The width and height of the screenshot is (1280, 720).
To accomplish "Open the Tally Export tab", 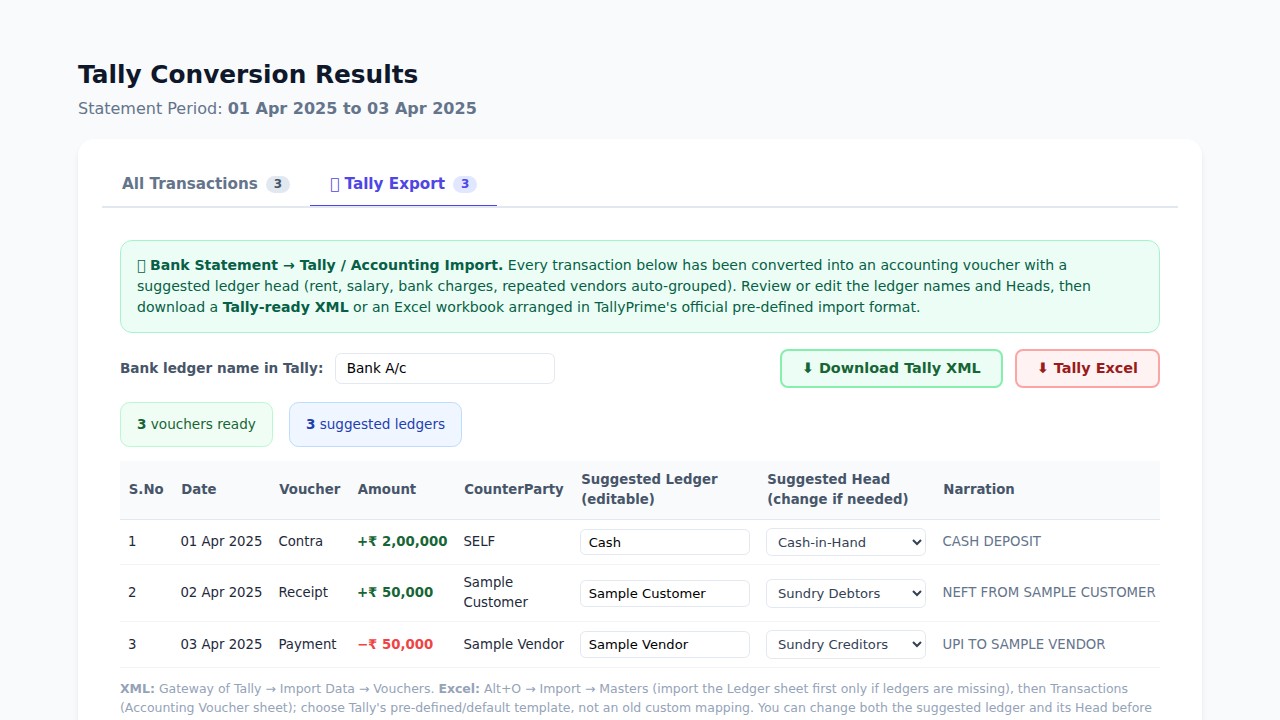I will [x=403, y=184].
